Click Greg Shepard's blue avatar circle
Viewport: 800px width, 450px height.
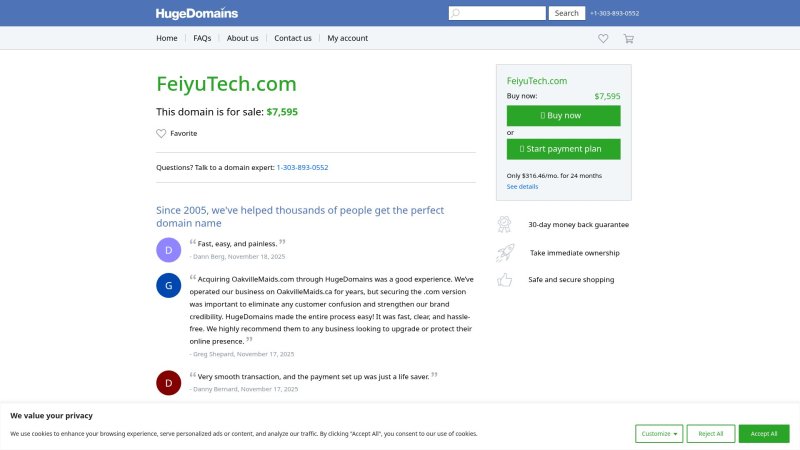tap(169, 285)
